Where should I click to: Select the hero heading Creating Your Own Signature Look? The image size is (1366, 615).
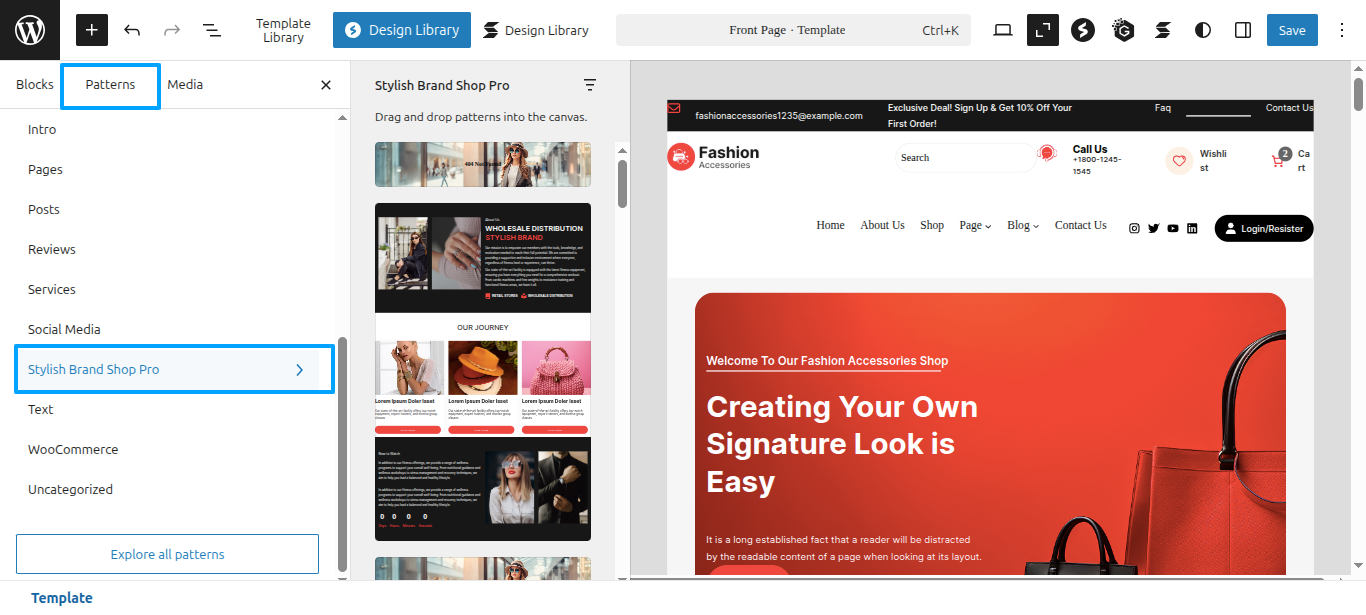coord(842,444)
